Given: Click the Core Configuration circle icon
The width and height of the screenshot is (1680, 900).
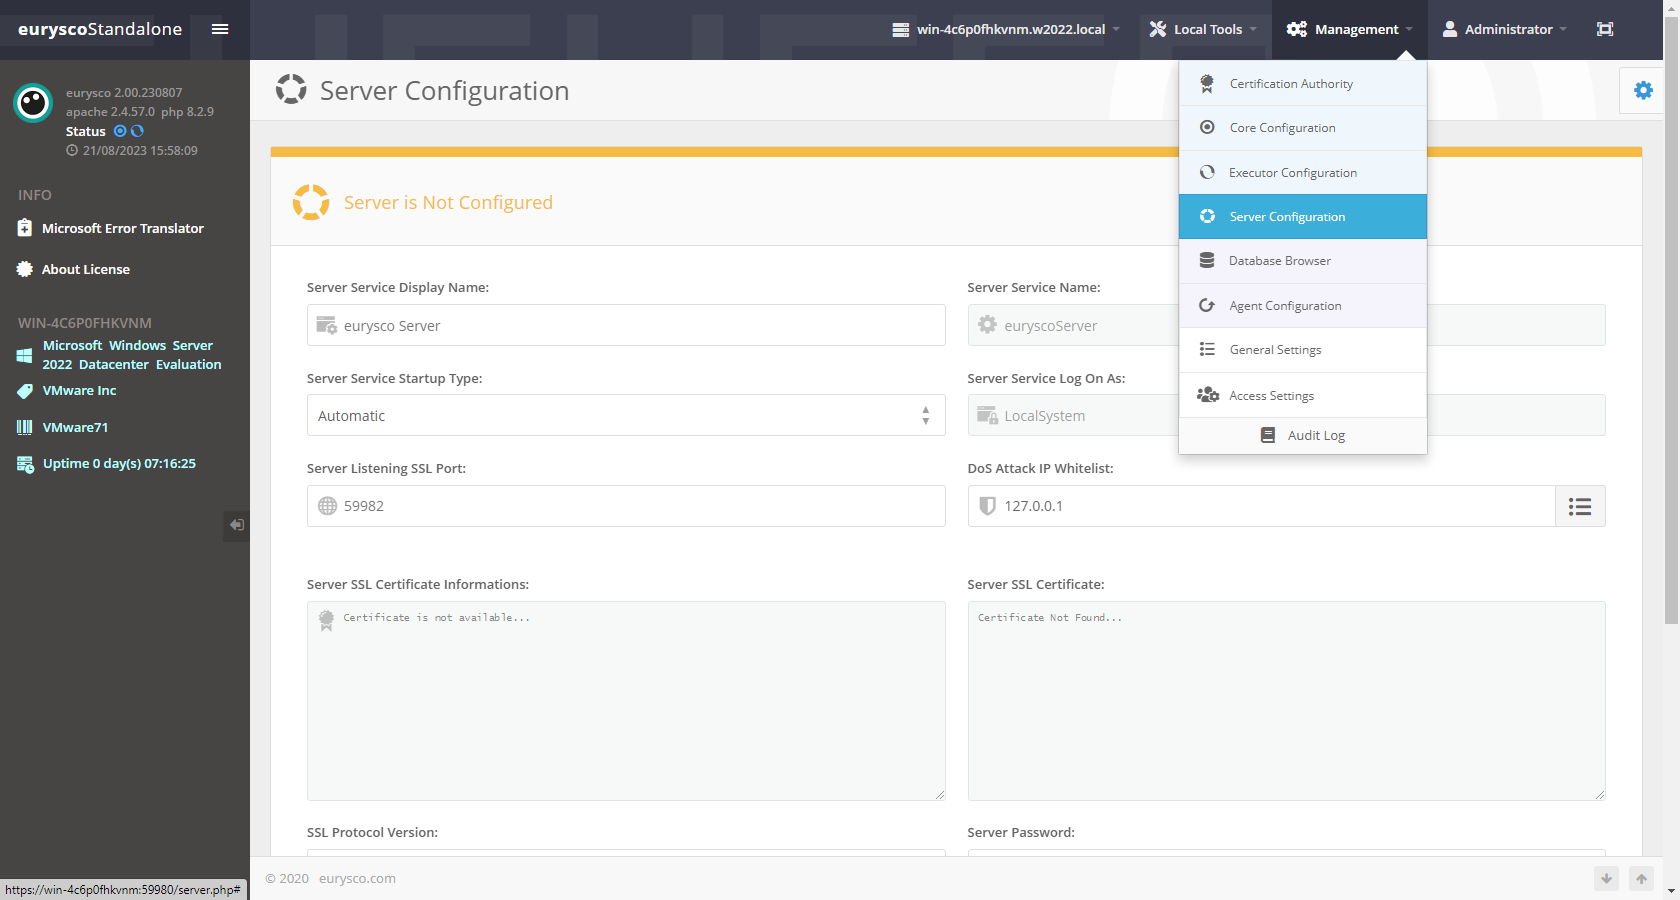Looking at the screenshot, I should pos(1207,127).
